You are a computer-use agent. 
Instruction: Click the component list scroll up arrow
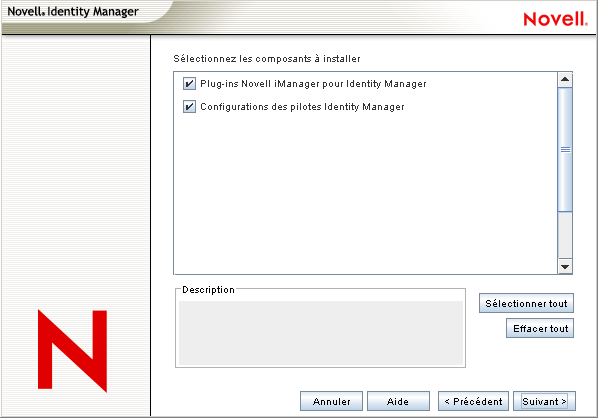565,80
